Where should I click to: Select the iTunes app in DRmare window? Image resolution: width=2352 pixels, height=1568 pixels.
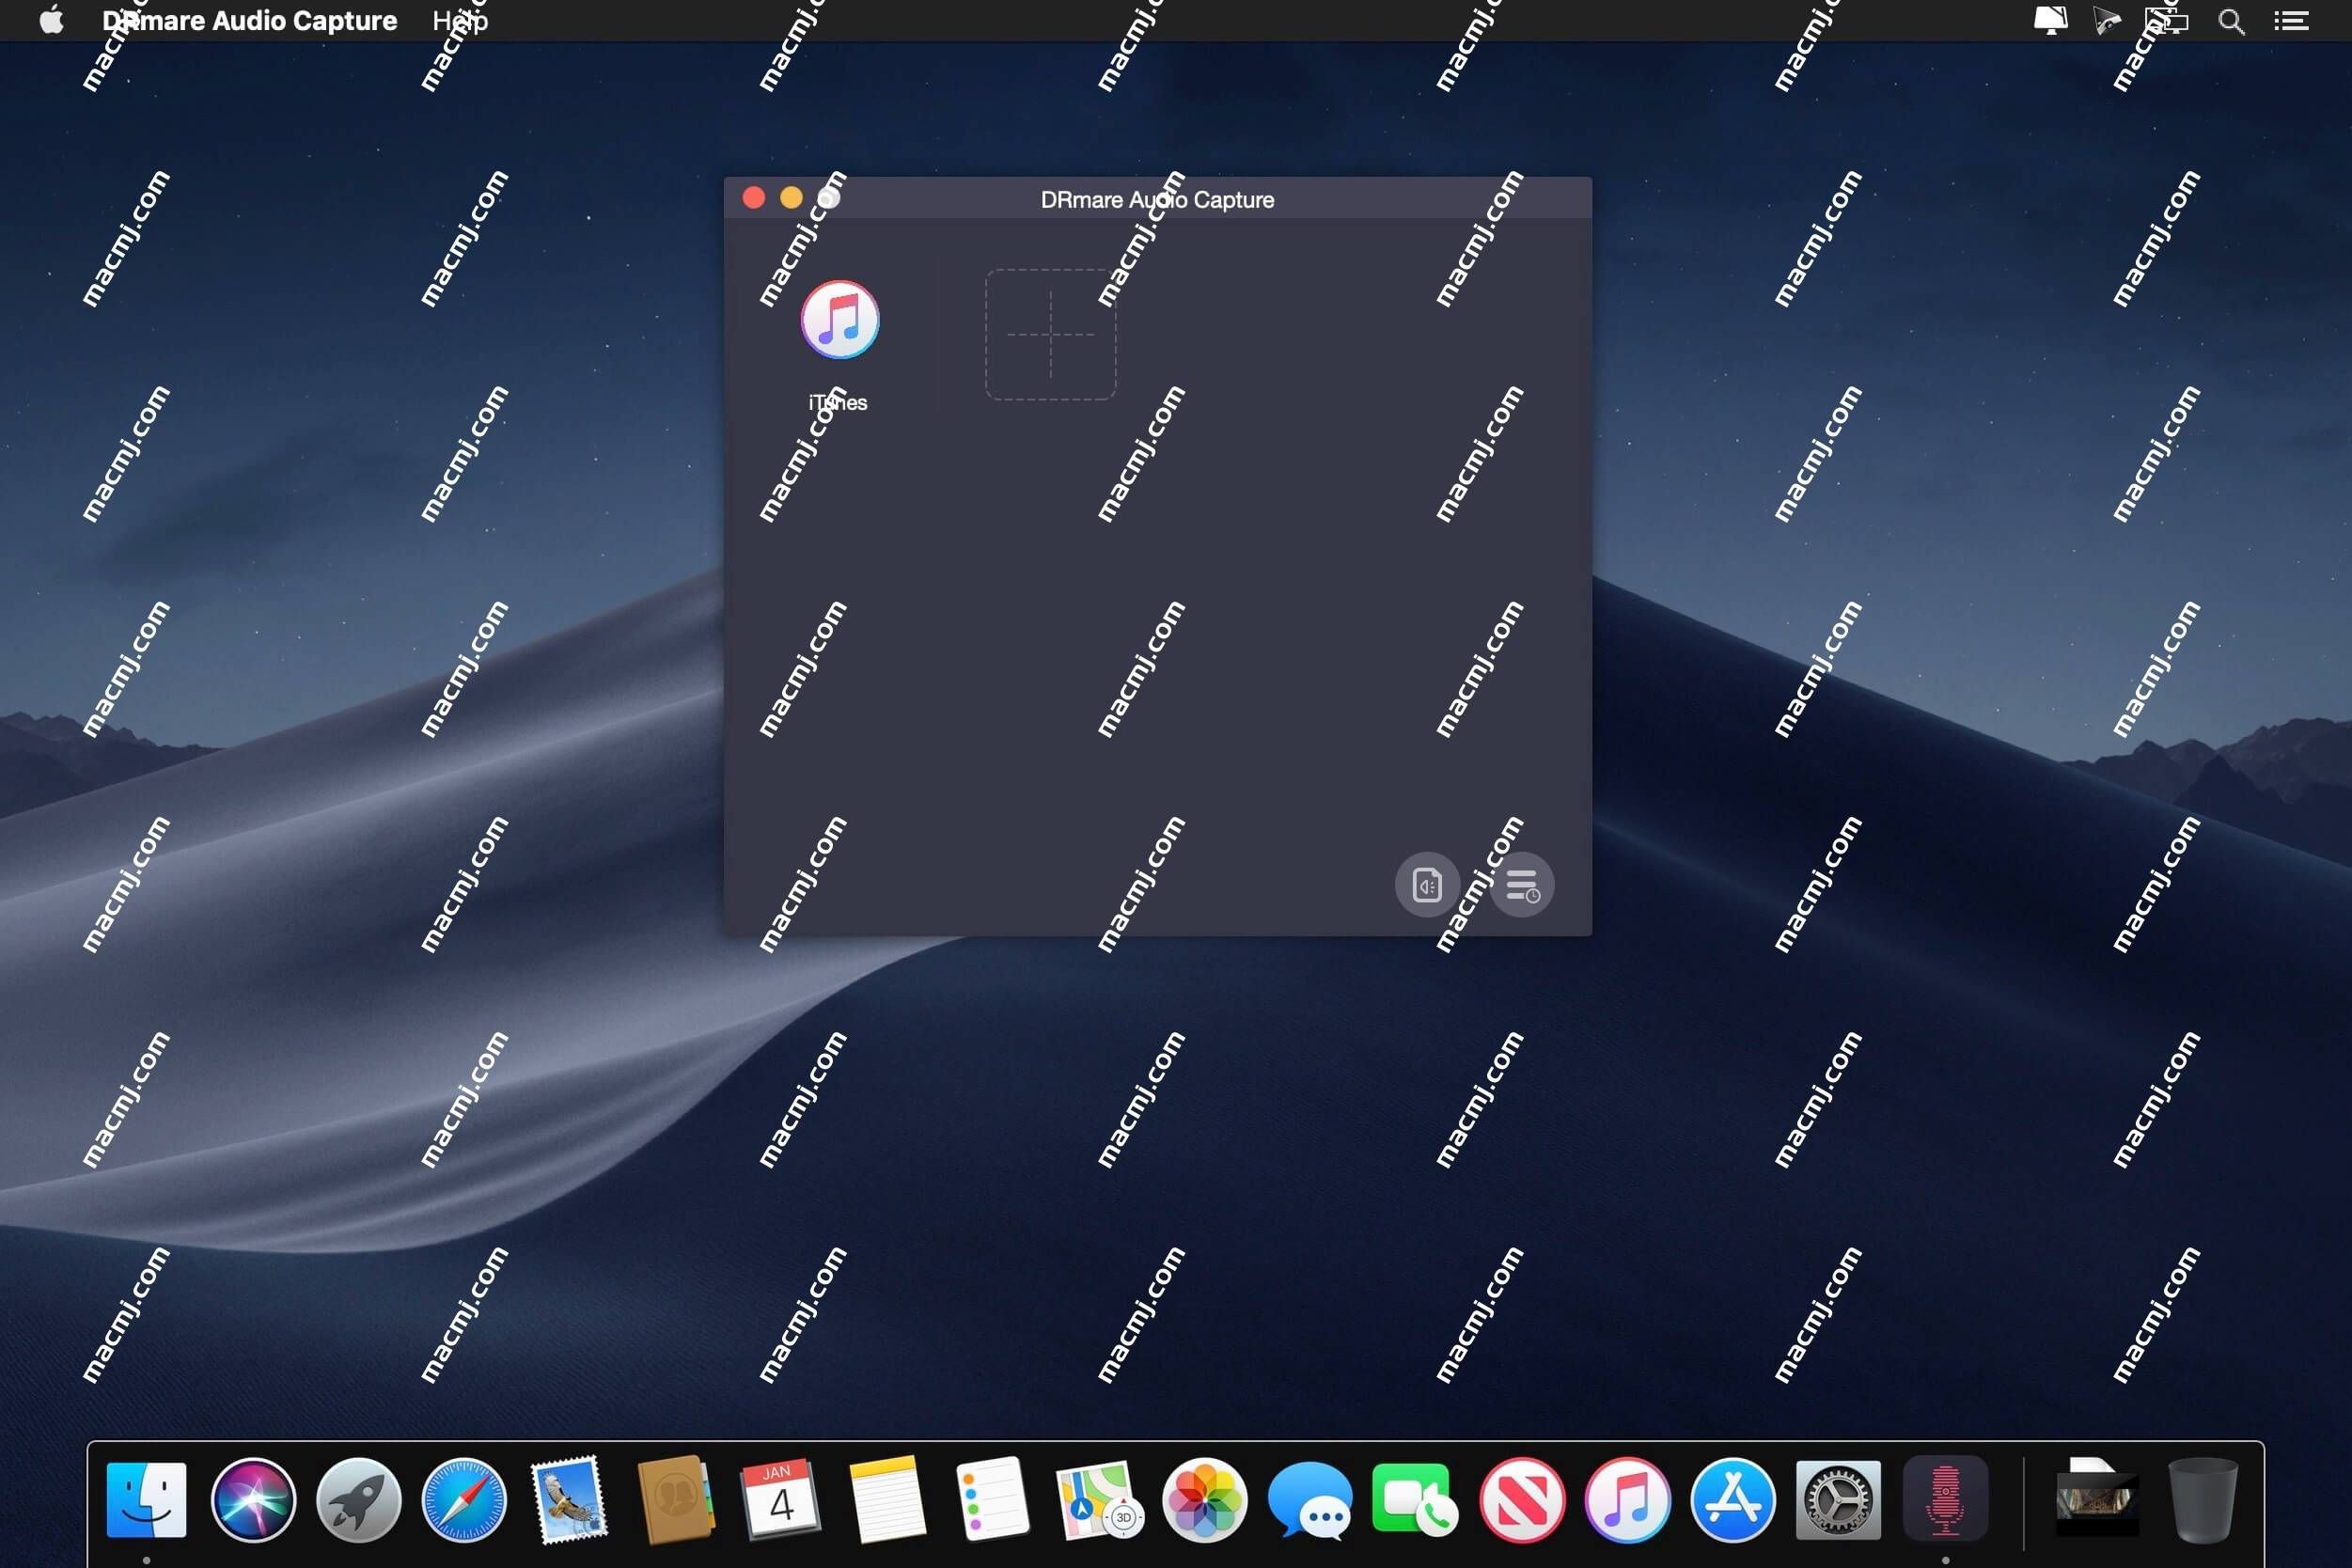point(840,320)
